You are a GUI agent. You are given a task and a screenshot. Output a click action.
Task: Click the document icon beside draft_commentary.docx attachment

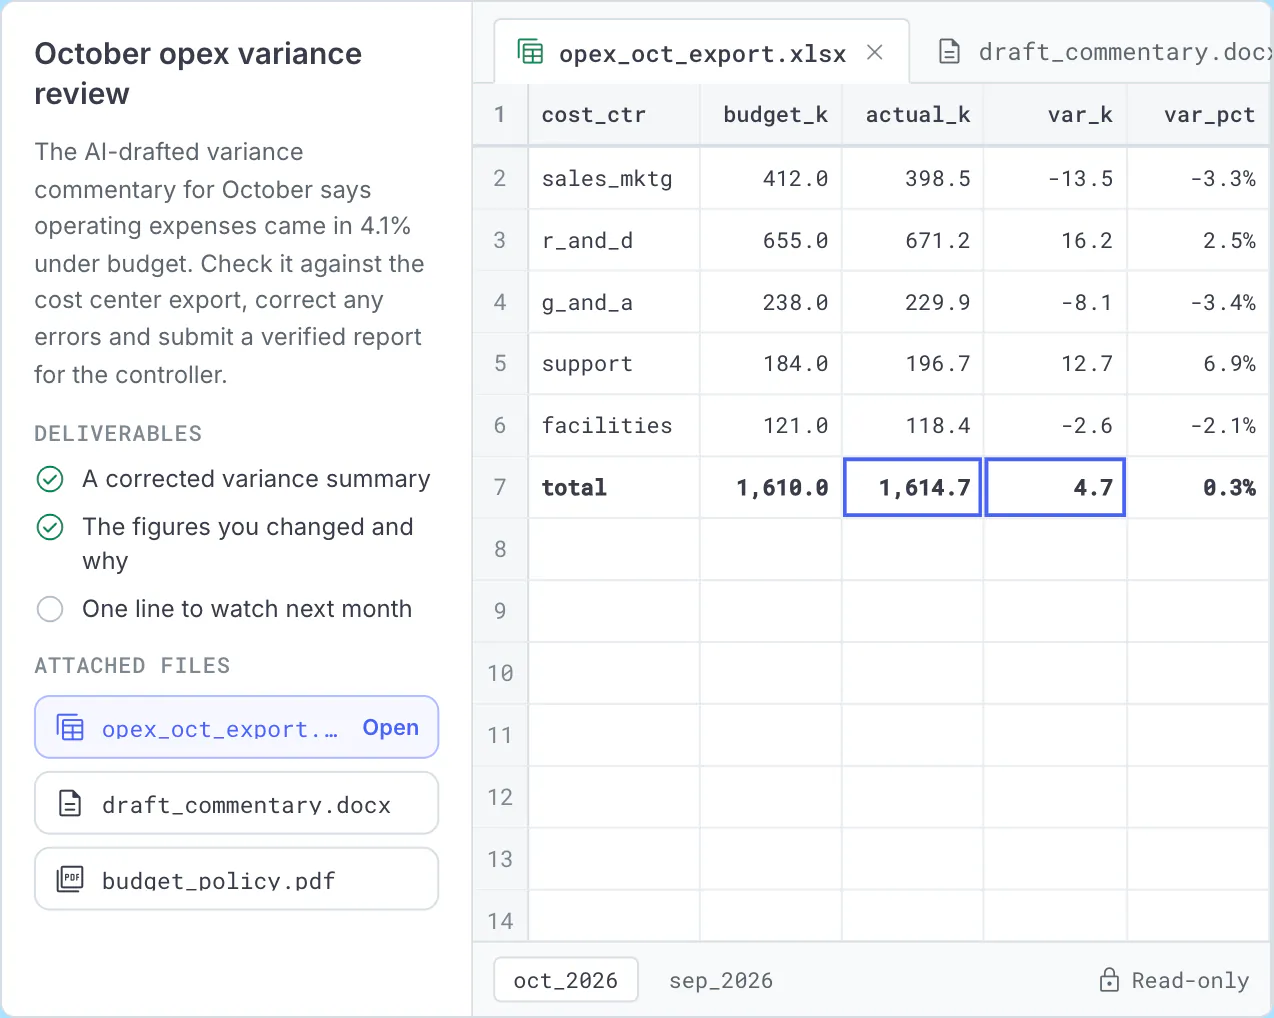click(x=70, y=803)
